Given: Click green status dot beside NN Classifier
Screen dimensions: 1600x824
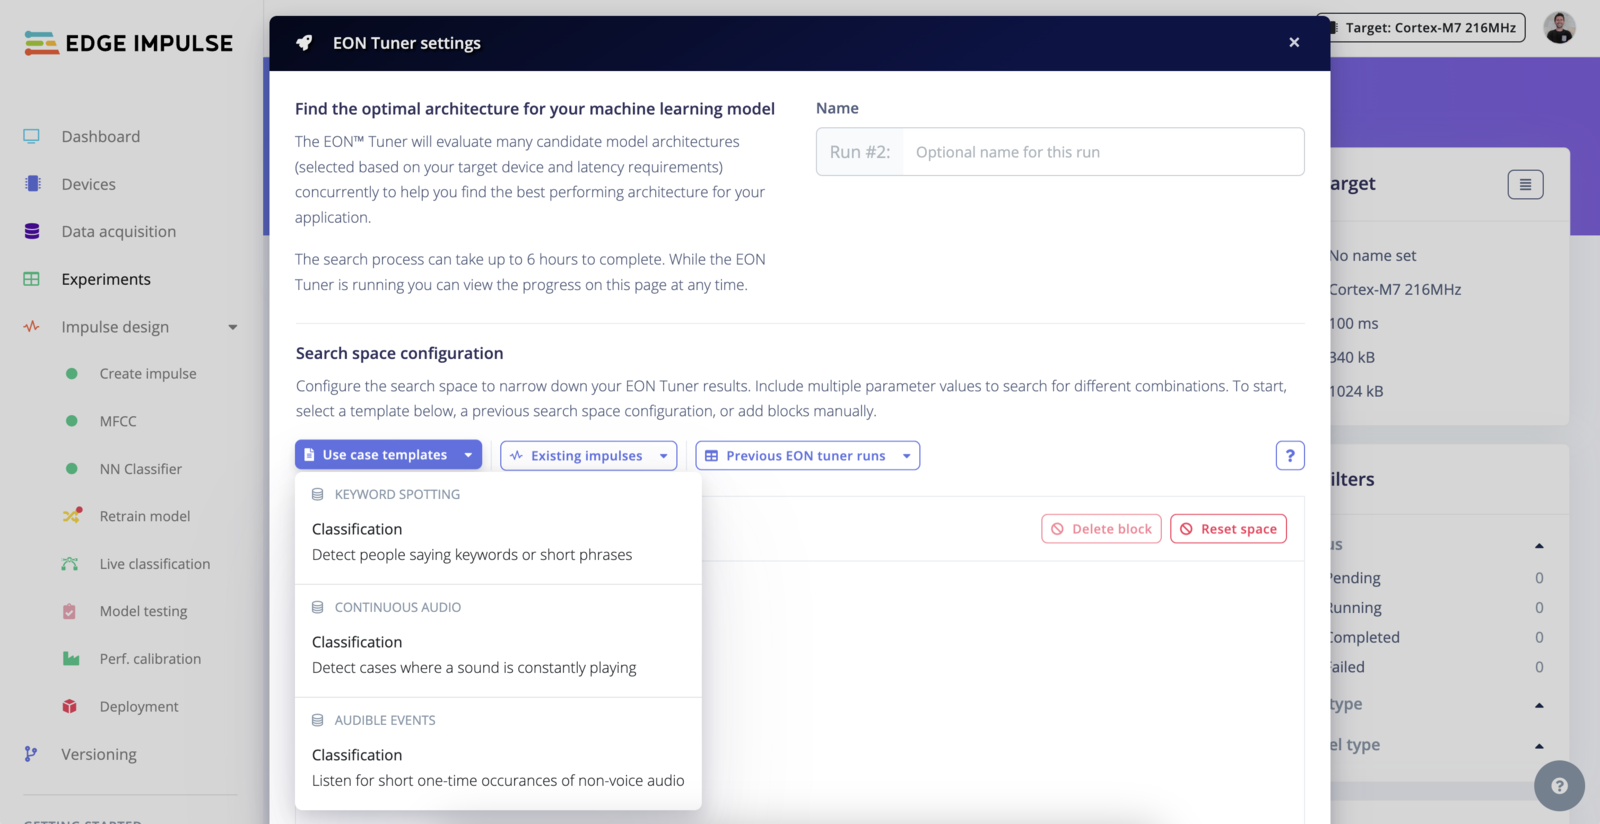Looking at the screenshot, I should click(x=72, y=468).
